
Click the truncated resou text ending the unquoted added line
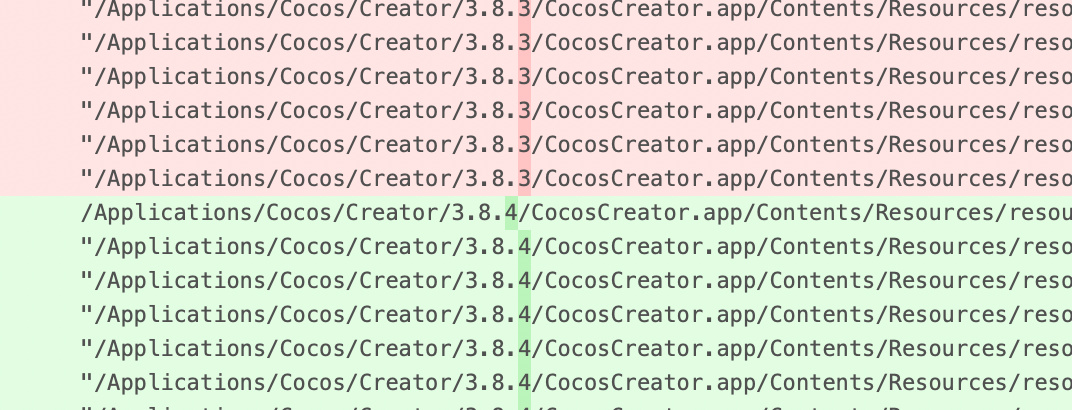(x=1040, y=213)
